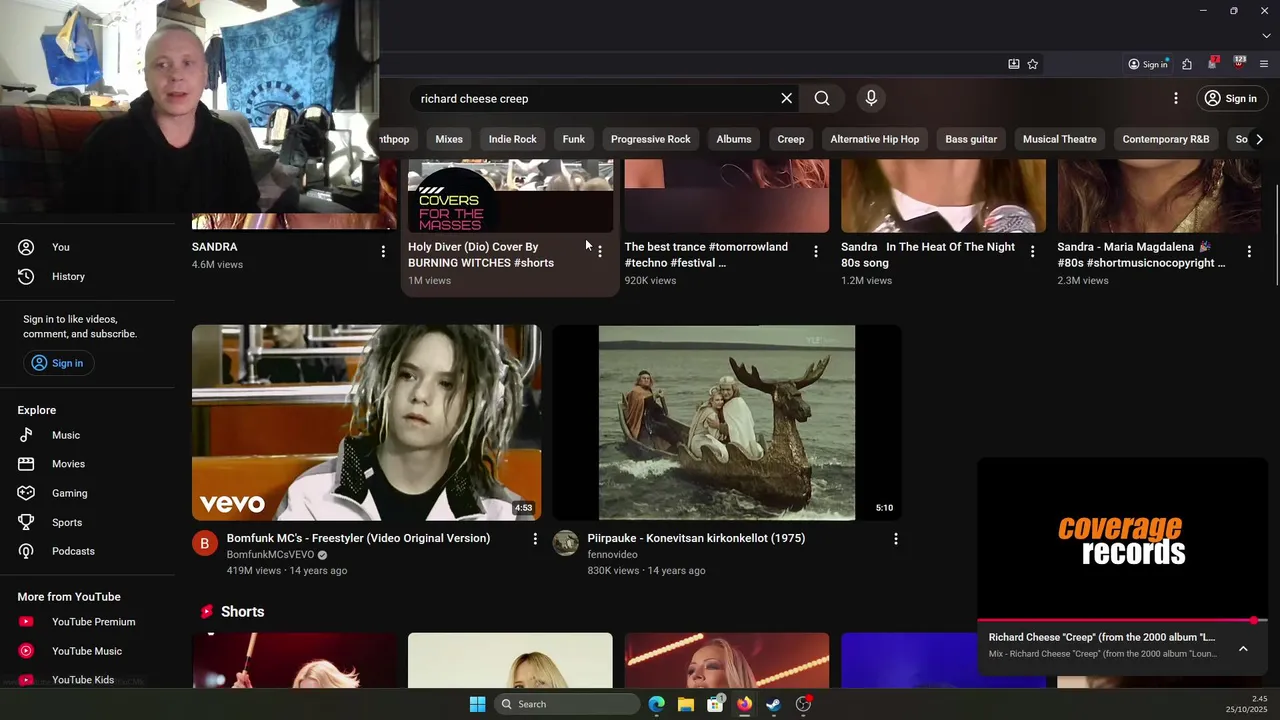Click the Bomfunk MC's channel avatar
Viewport: 1280px width, 720px height.
pyautogui.click(x=205, y=543)
